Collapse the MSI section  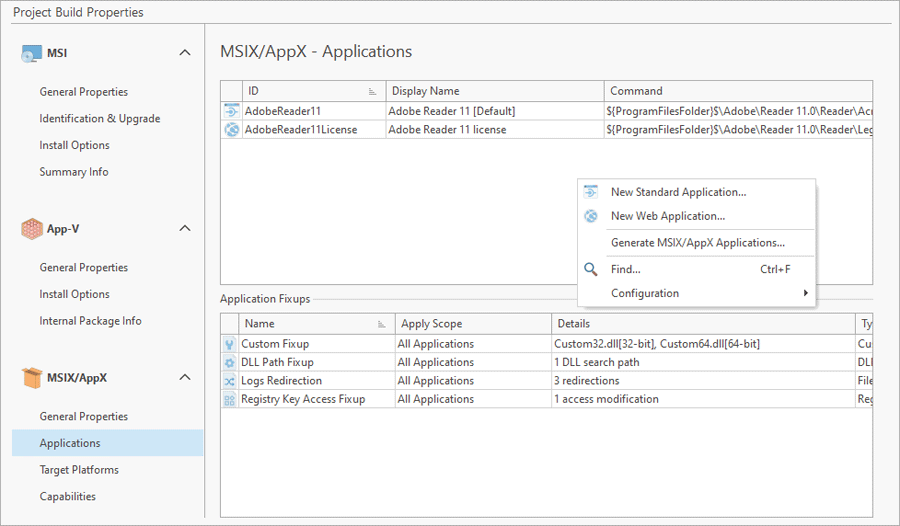(x=185, y=53)
